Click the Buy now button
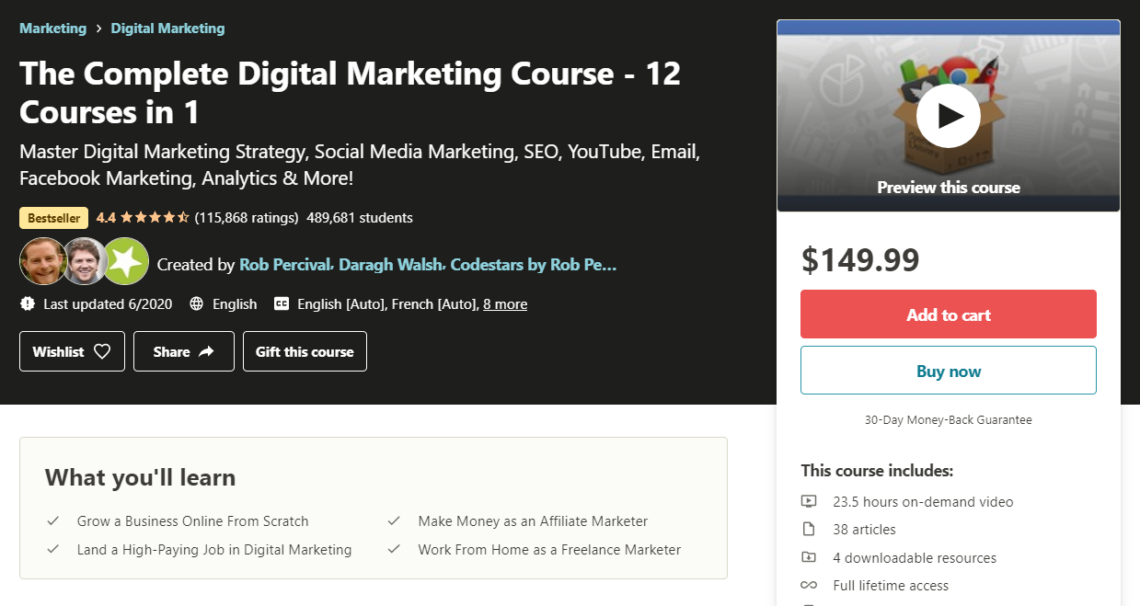Screen dimensions: 1140x606 948,370
